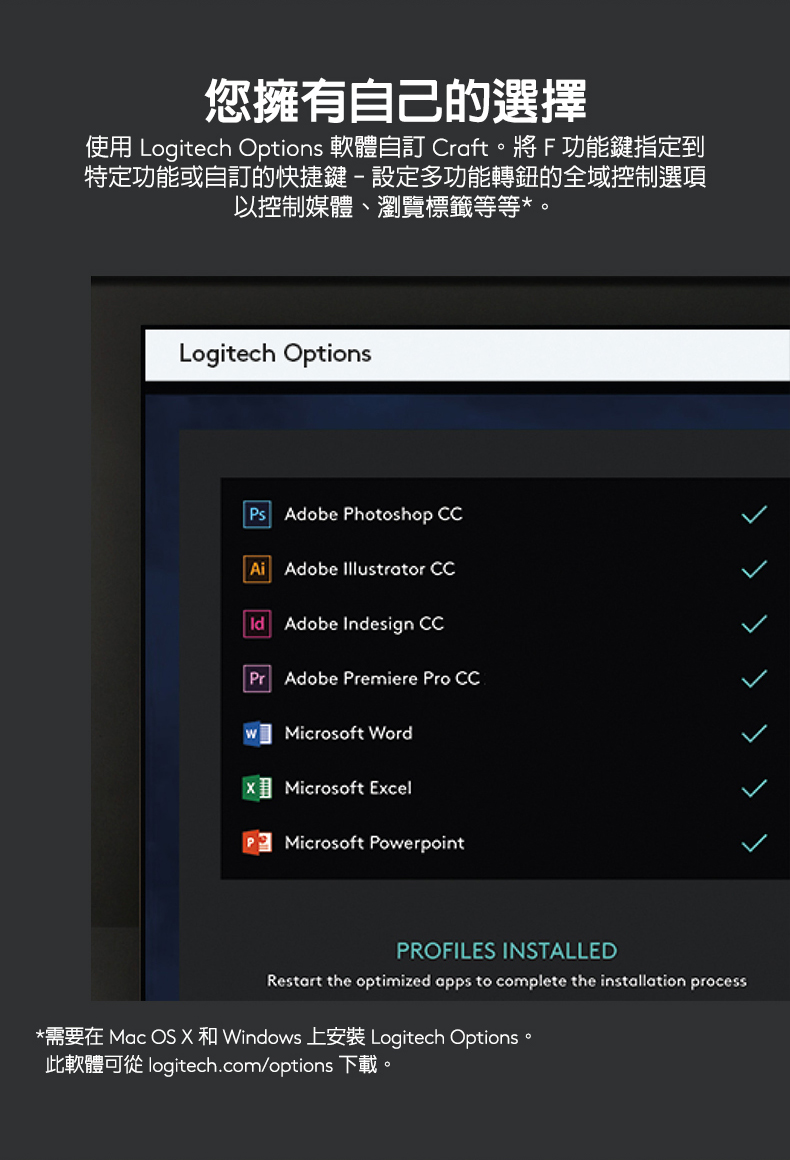Click the Microsoft Word icon
Viewport: 790px width, 1160px height.
point(257,733)
